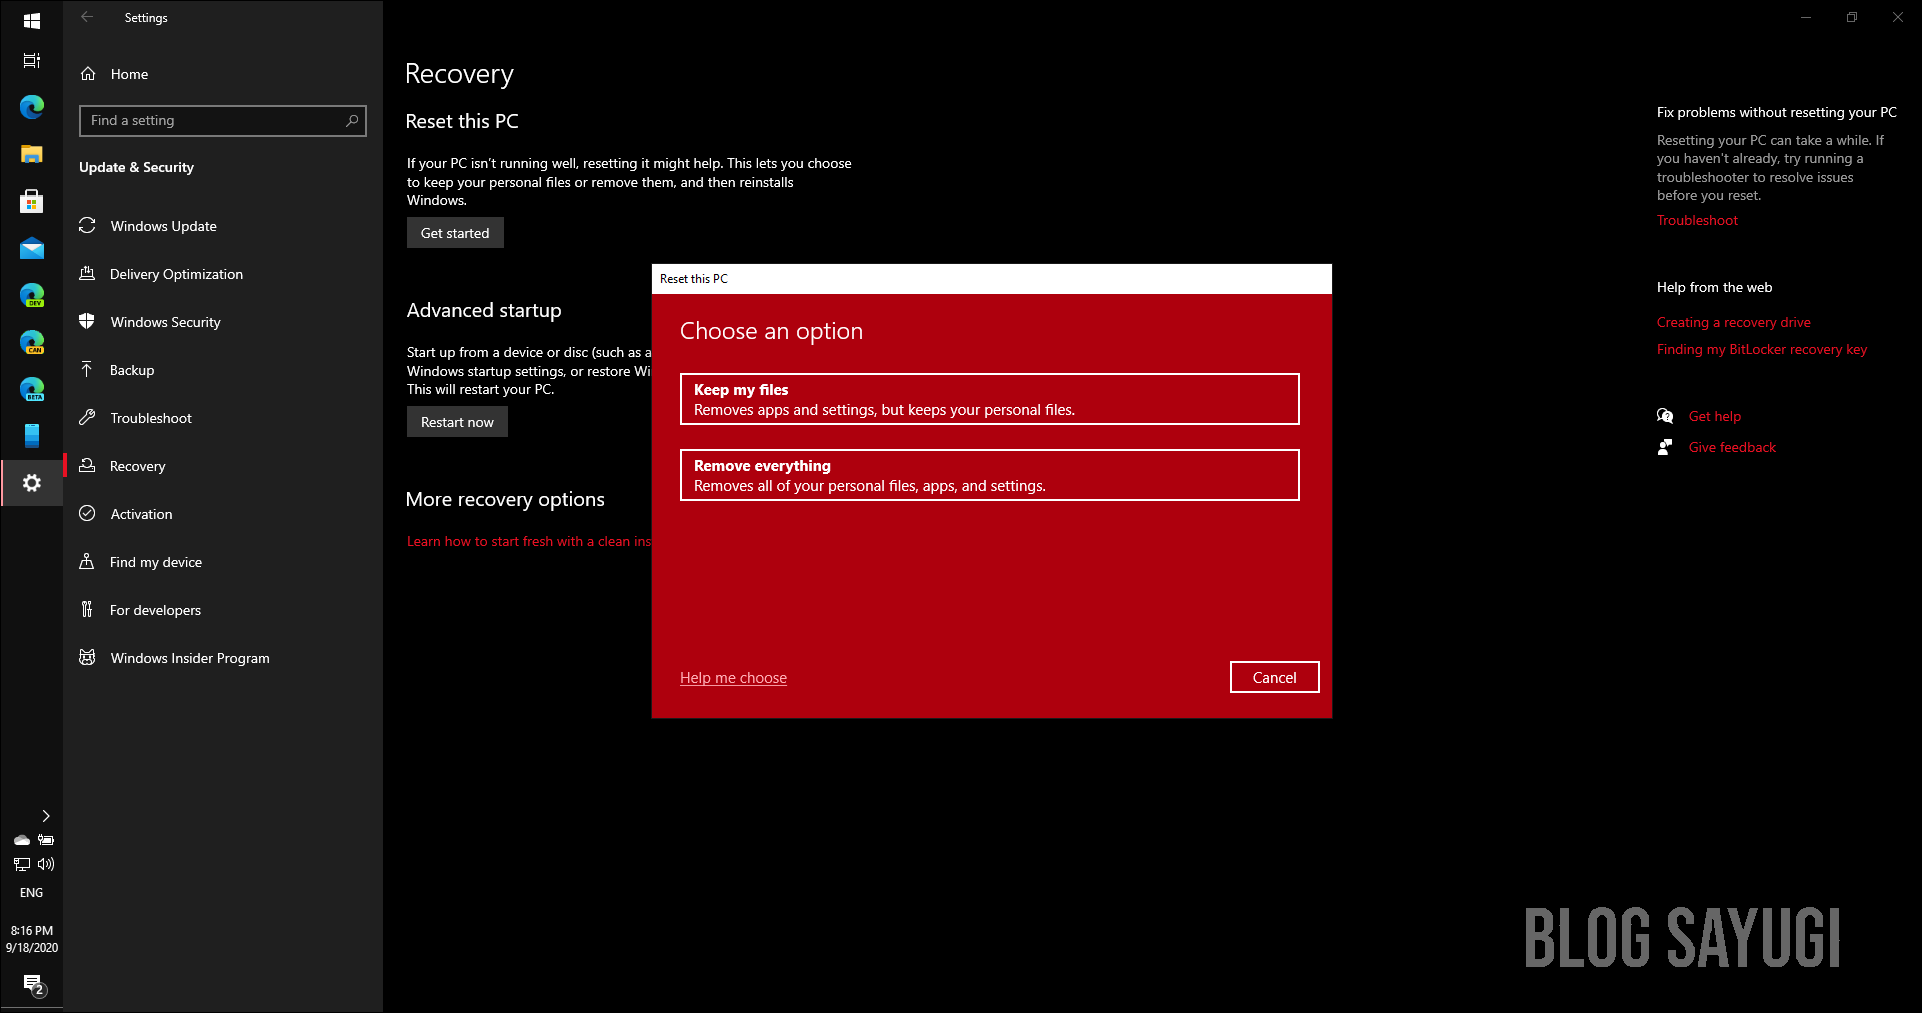Launch Microsoft Edge Canary from the taskbar
This screenshot has height=1013, width=1922.
point(31,342)
